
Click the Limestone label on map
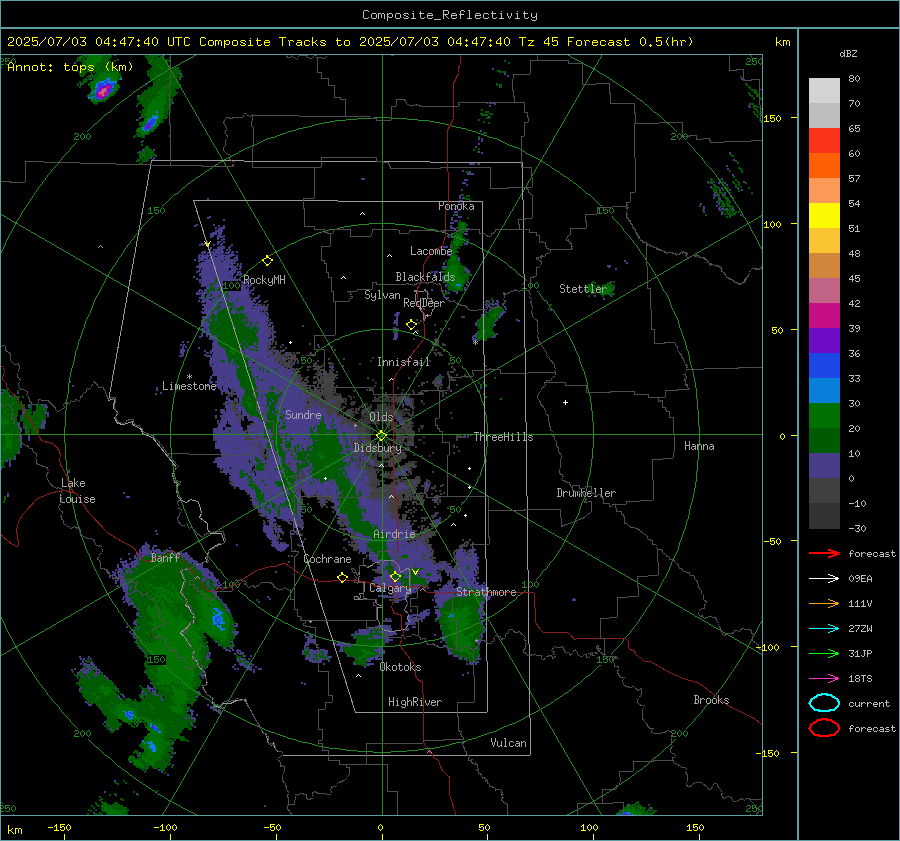(189, 386)
